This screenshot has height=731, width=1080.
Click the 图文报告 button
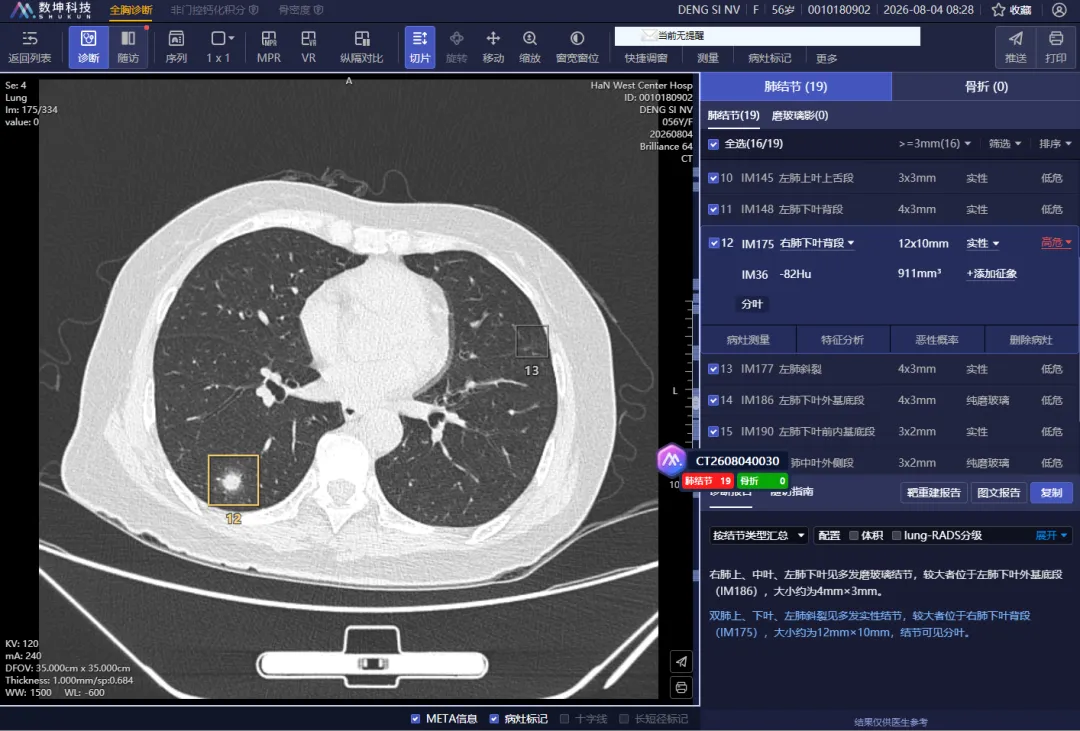[x=999, y=493]
